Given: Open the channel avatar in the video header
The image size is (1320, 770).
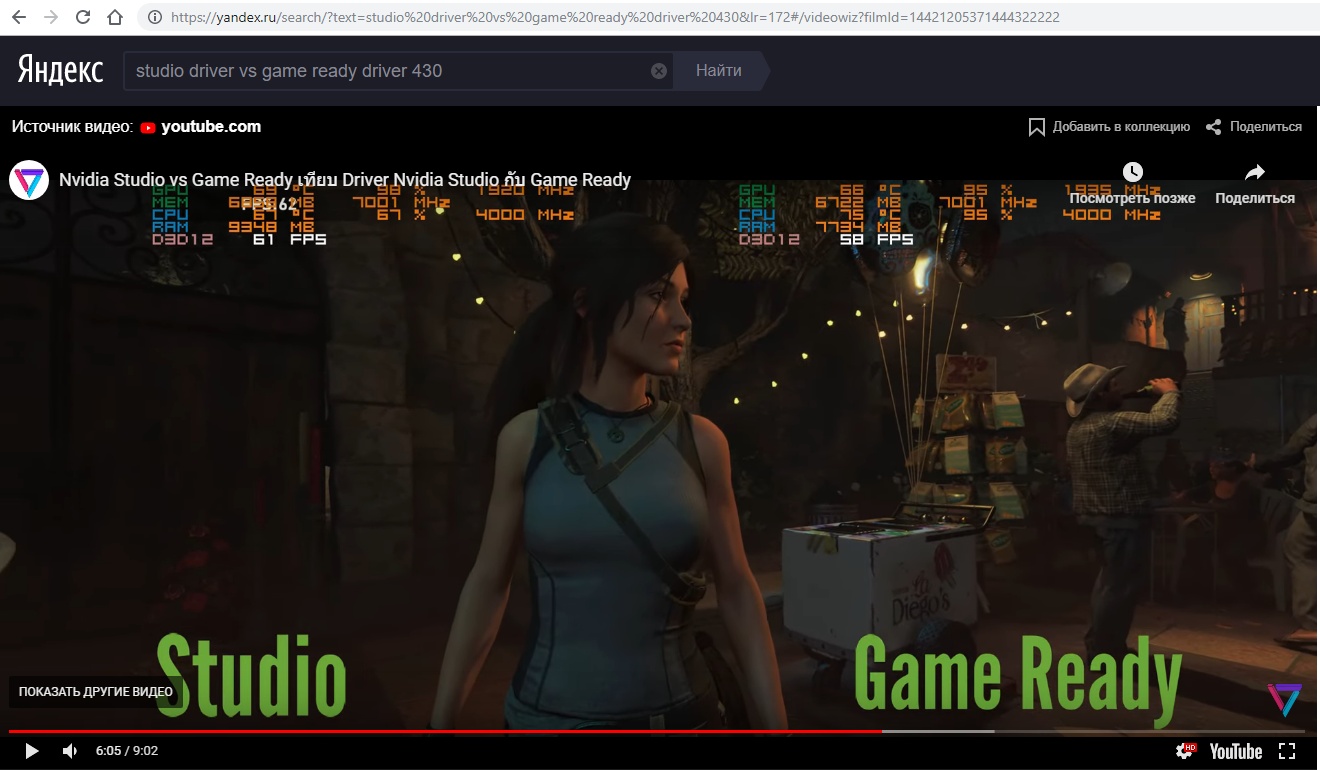Looking at the screenshot, I should coord(29,180).
